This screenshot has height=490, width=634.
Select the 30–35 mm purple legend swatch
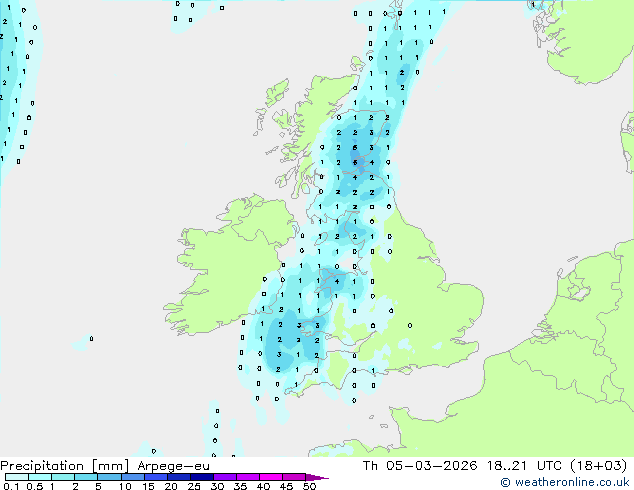coord(224,477)
